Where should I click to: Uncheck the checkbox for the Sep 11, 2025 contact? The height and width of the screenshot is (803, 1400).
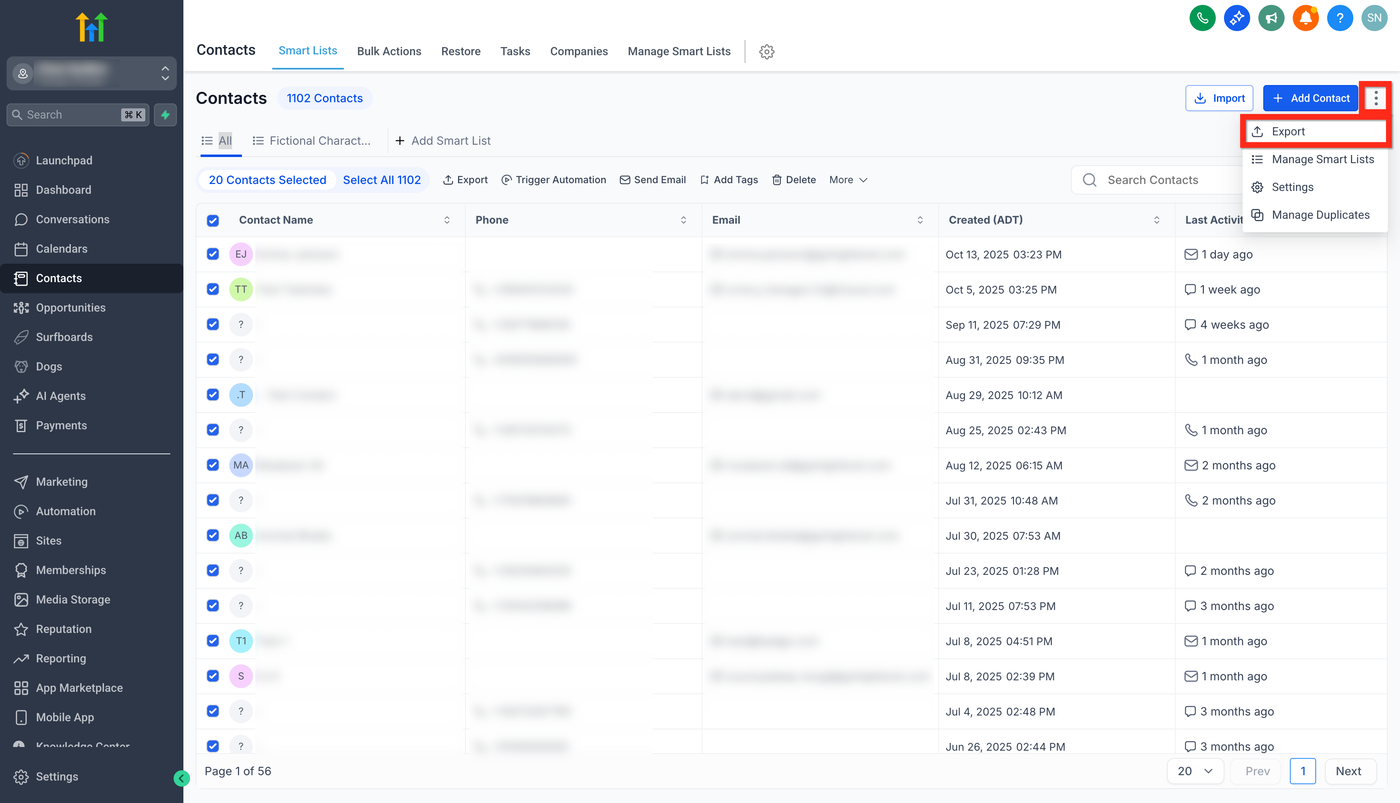(213, 324)
